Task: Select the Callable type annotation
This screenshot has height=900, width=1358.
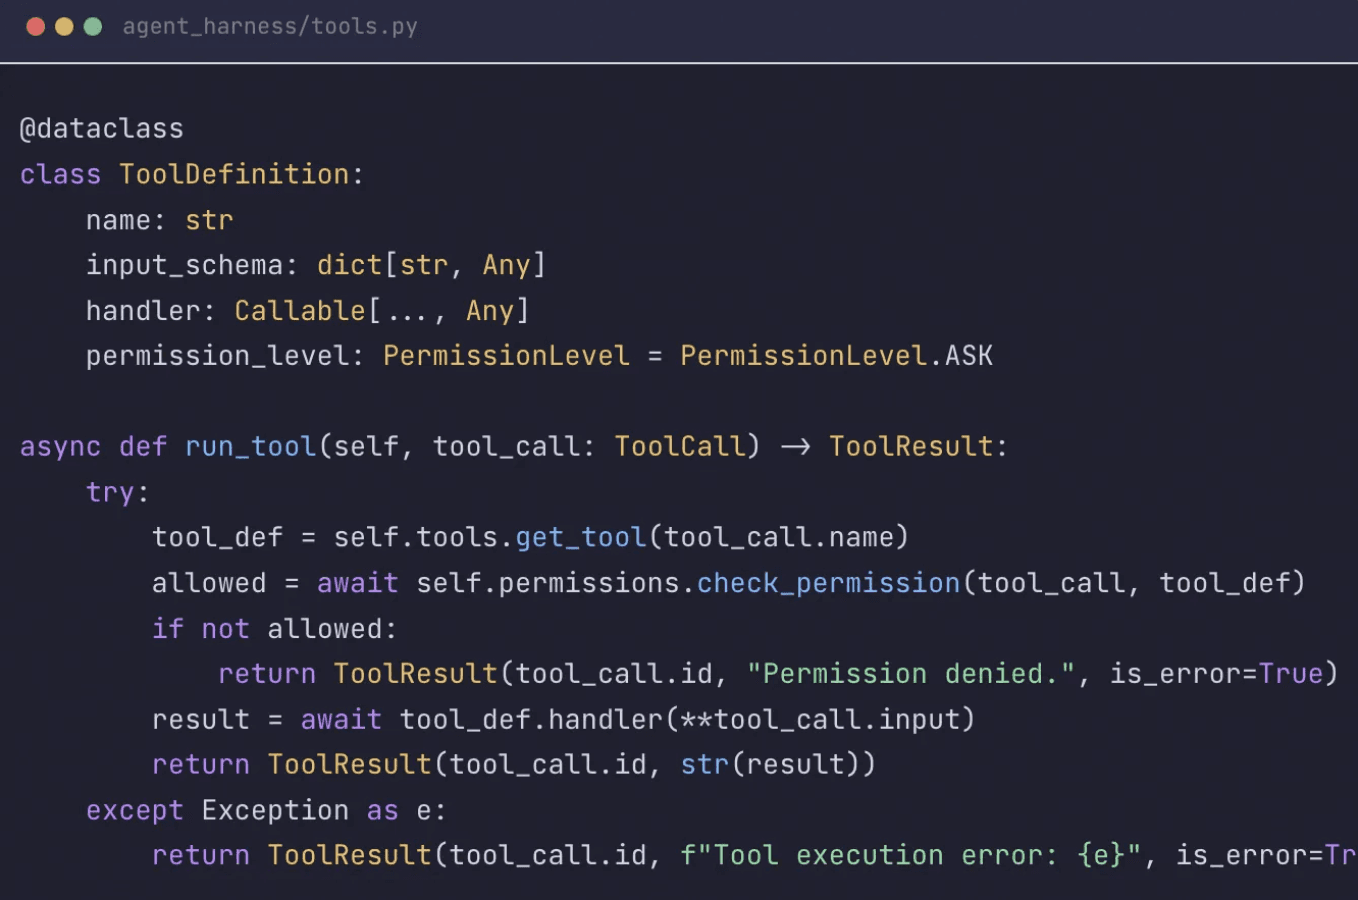Action: click(x=298, y=310)
